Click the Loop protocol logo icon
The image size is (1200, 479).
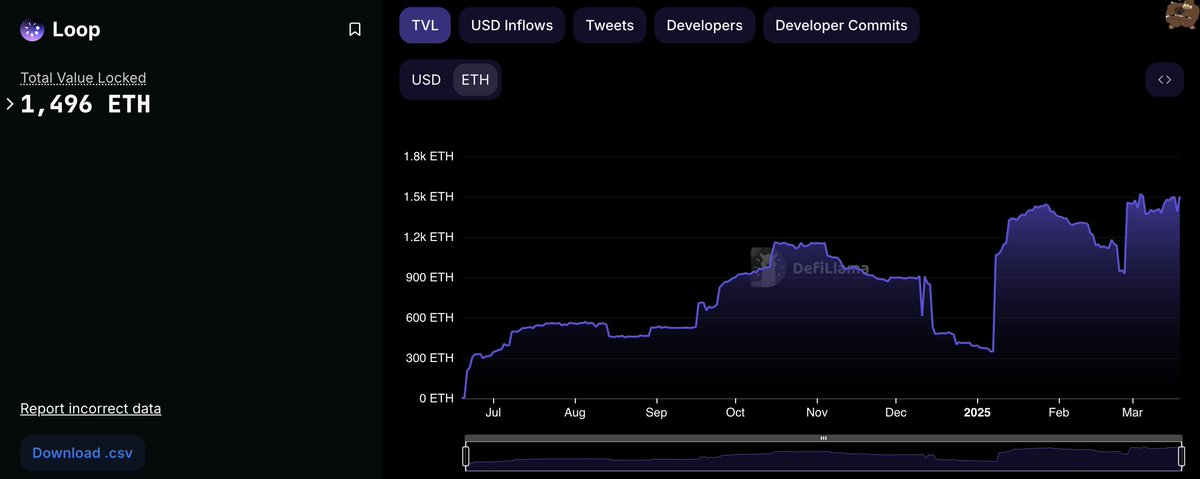[32, 30]
